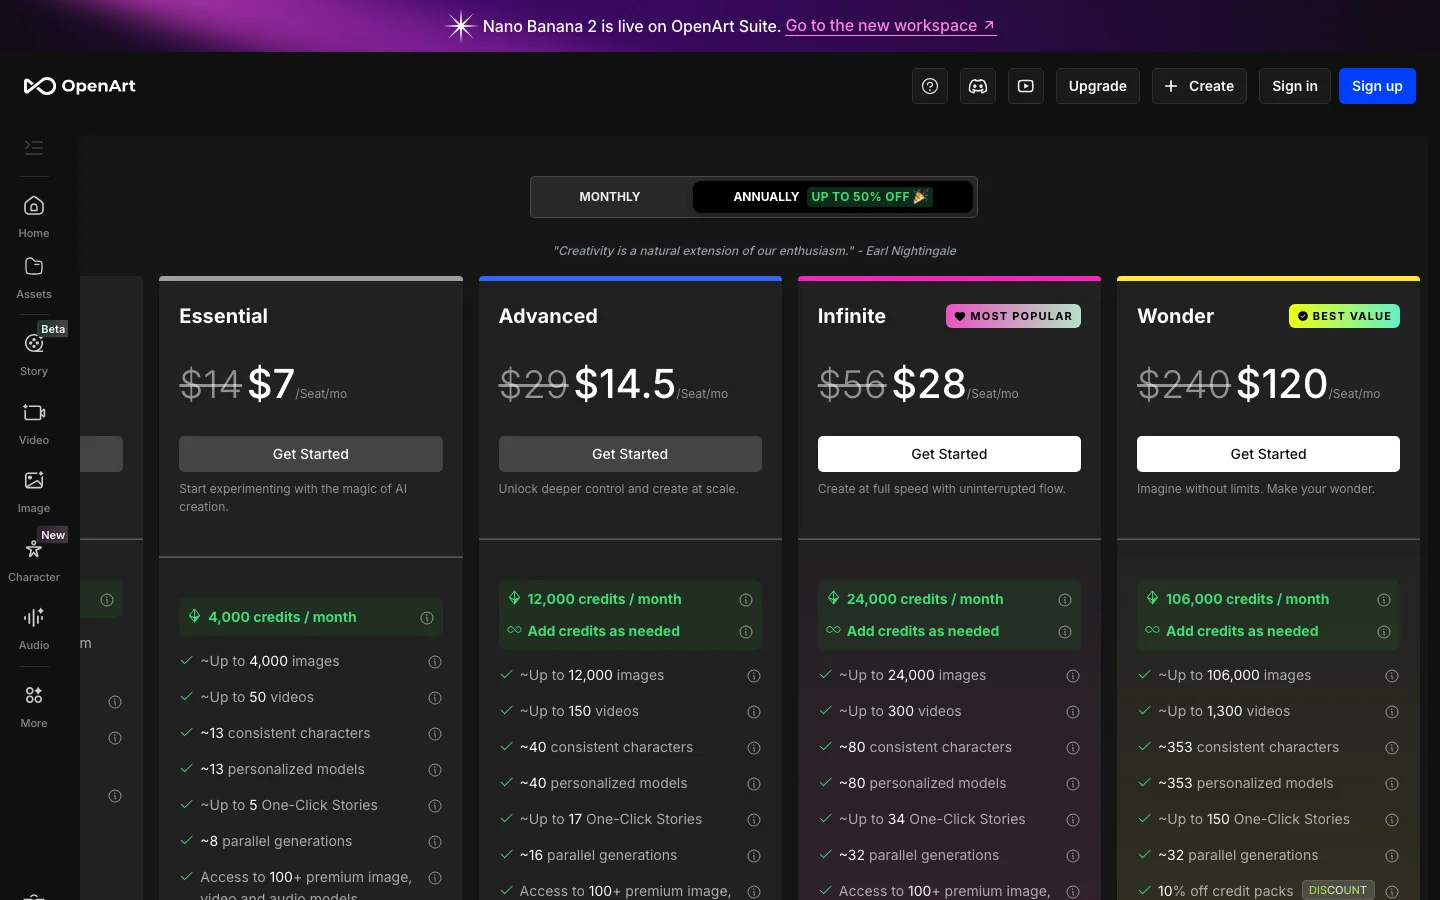Open the Create menu in the header
The width and height of the screenshot is (1440, 900).
(x=1199, y=86)
